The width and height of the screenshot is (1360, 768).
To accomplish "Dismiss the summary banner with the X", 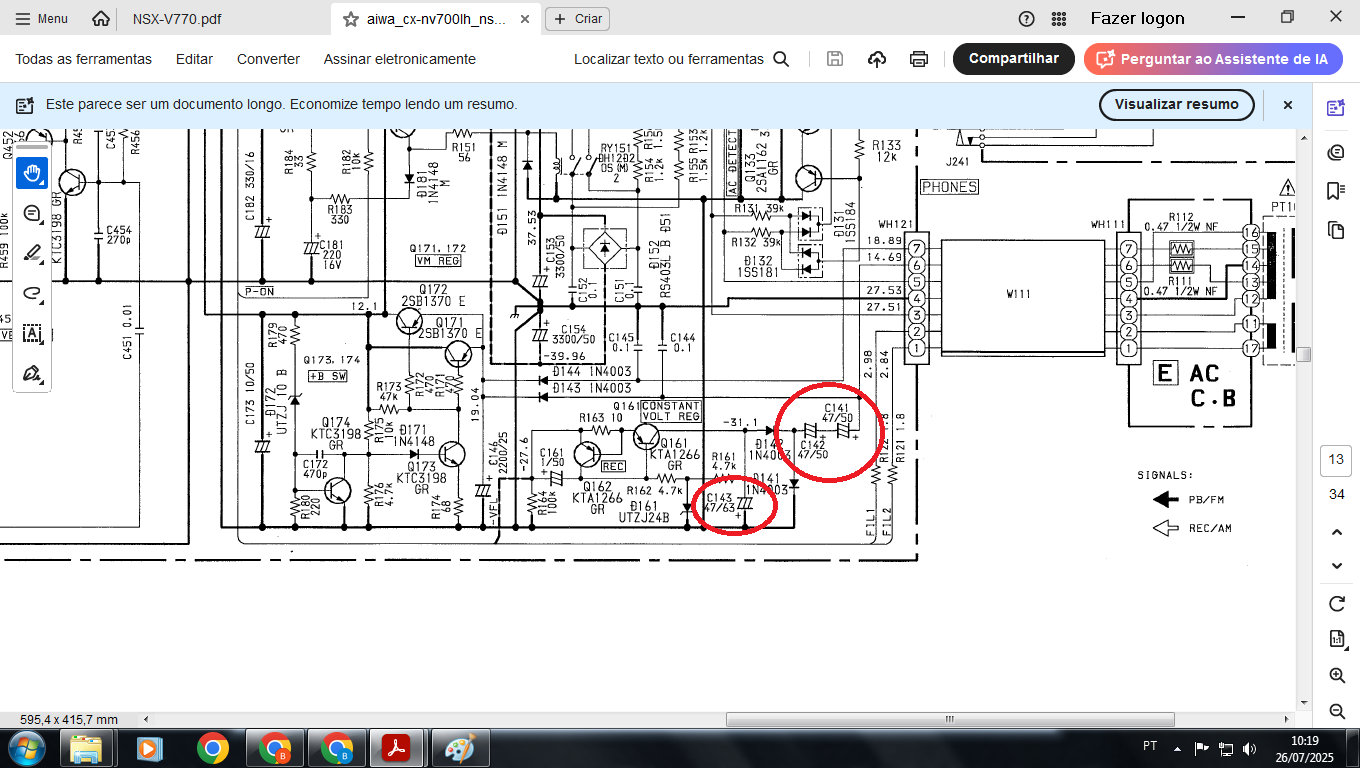I will [x=1288, y=104].
